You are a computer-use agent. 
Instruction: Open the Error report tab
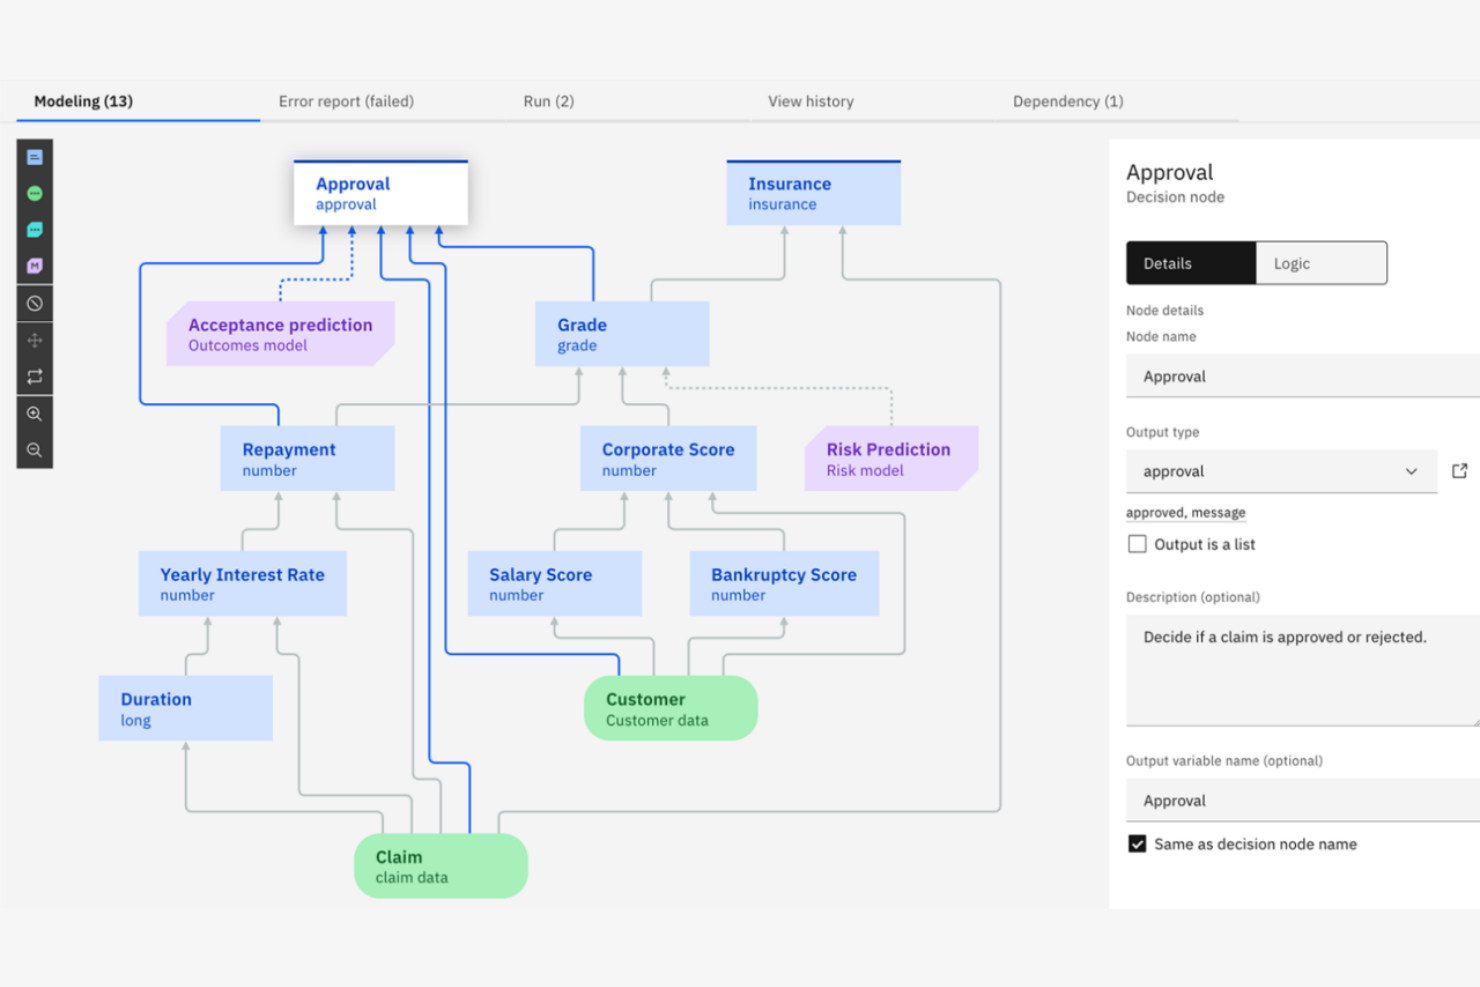pyautogui.click(x=347, y=101)
